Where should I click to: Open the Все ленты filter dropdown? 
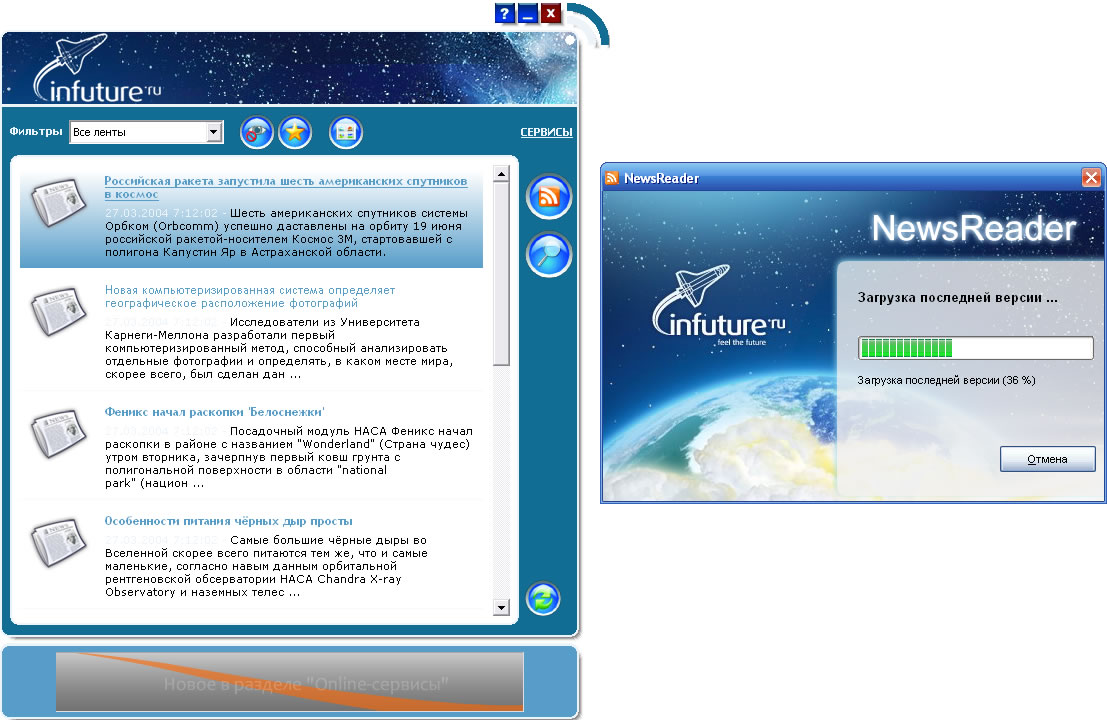pyautogui.click(x=146, y=132)
